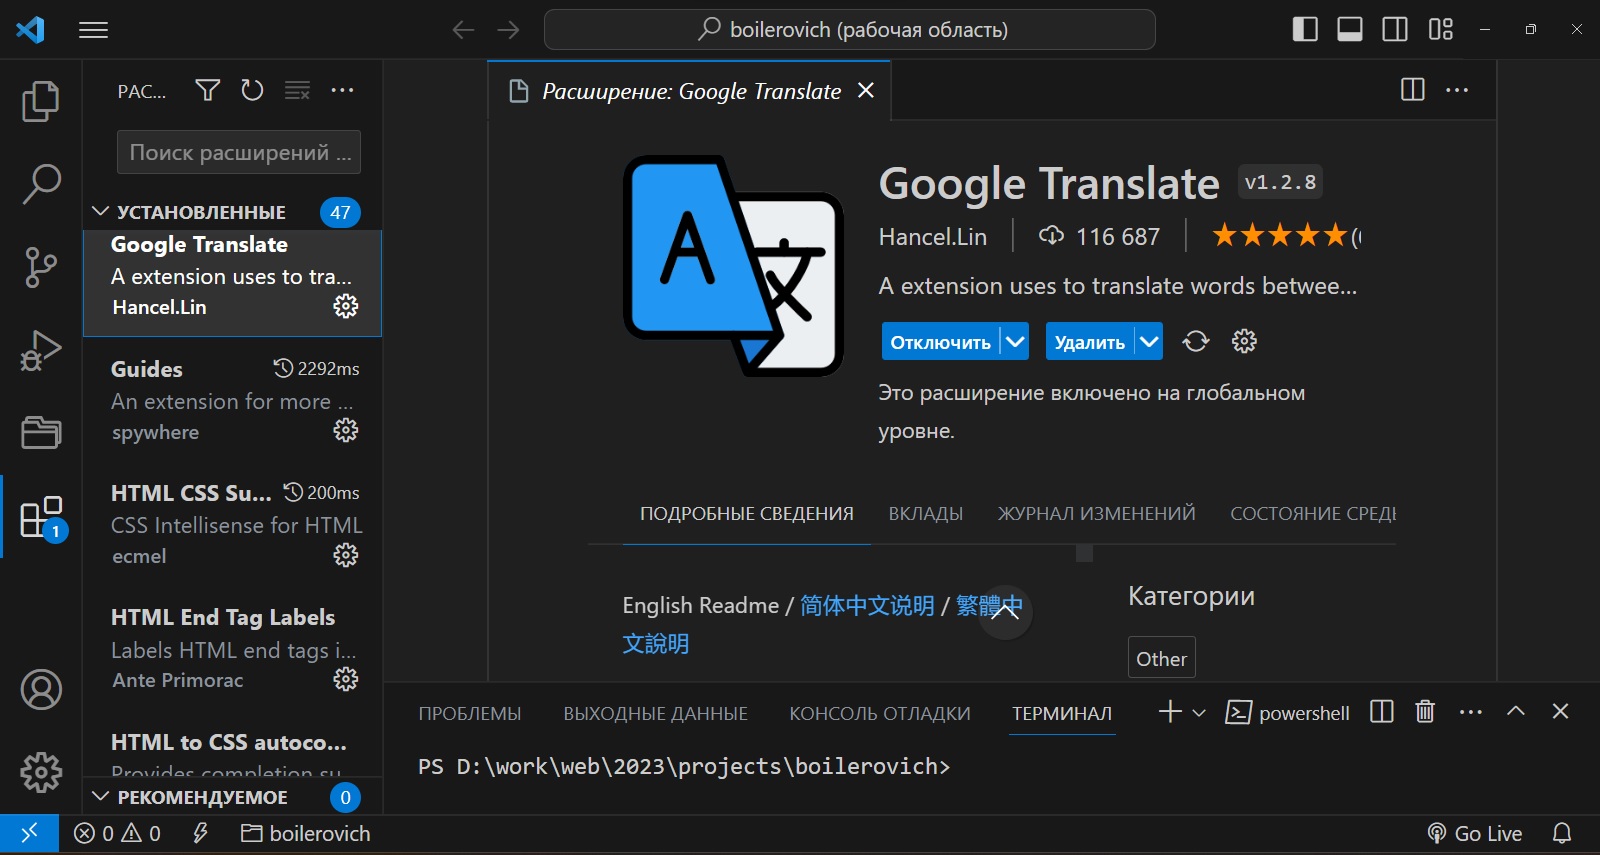
Task: Manage gear for Guides extension
Action: (x=346, y=430)
